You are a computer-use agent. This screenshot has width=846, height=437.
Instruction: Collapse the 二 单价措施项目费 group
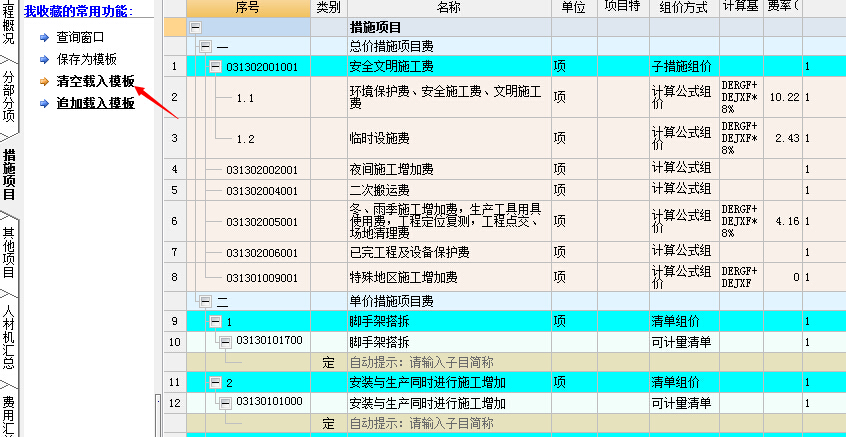click(206, 301)
